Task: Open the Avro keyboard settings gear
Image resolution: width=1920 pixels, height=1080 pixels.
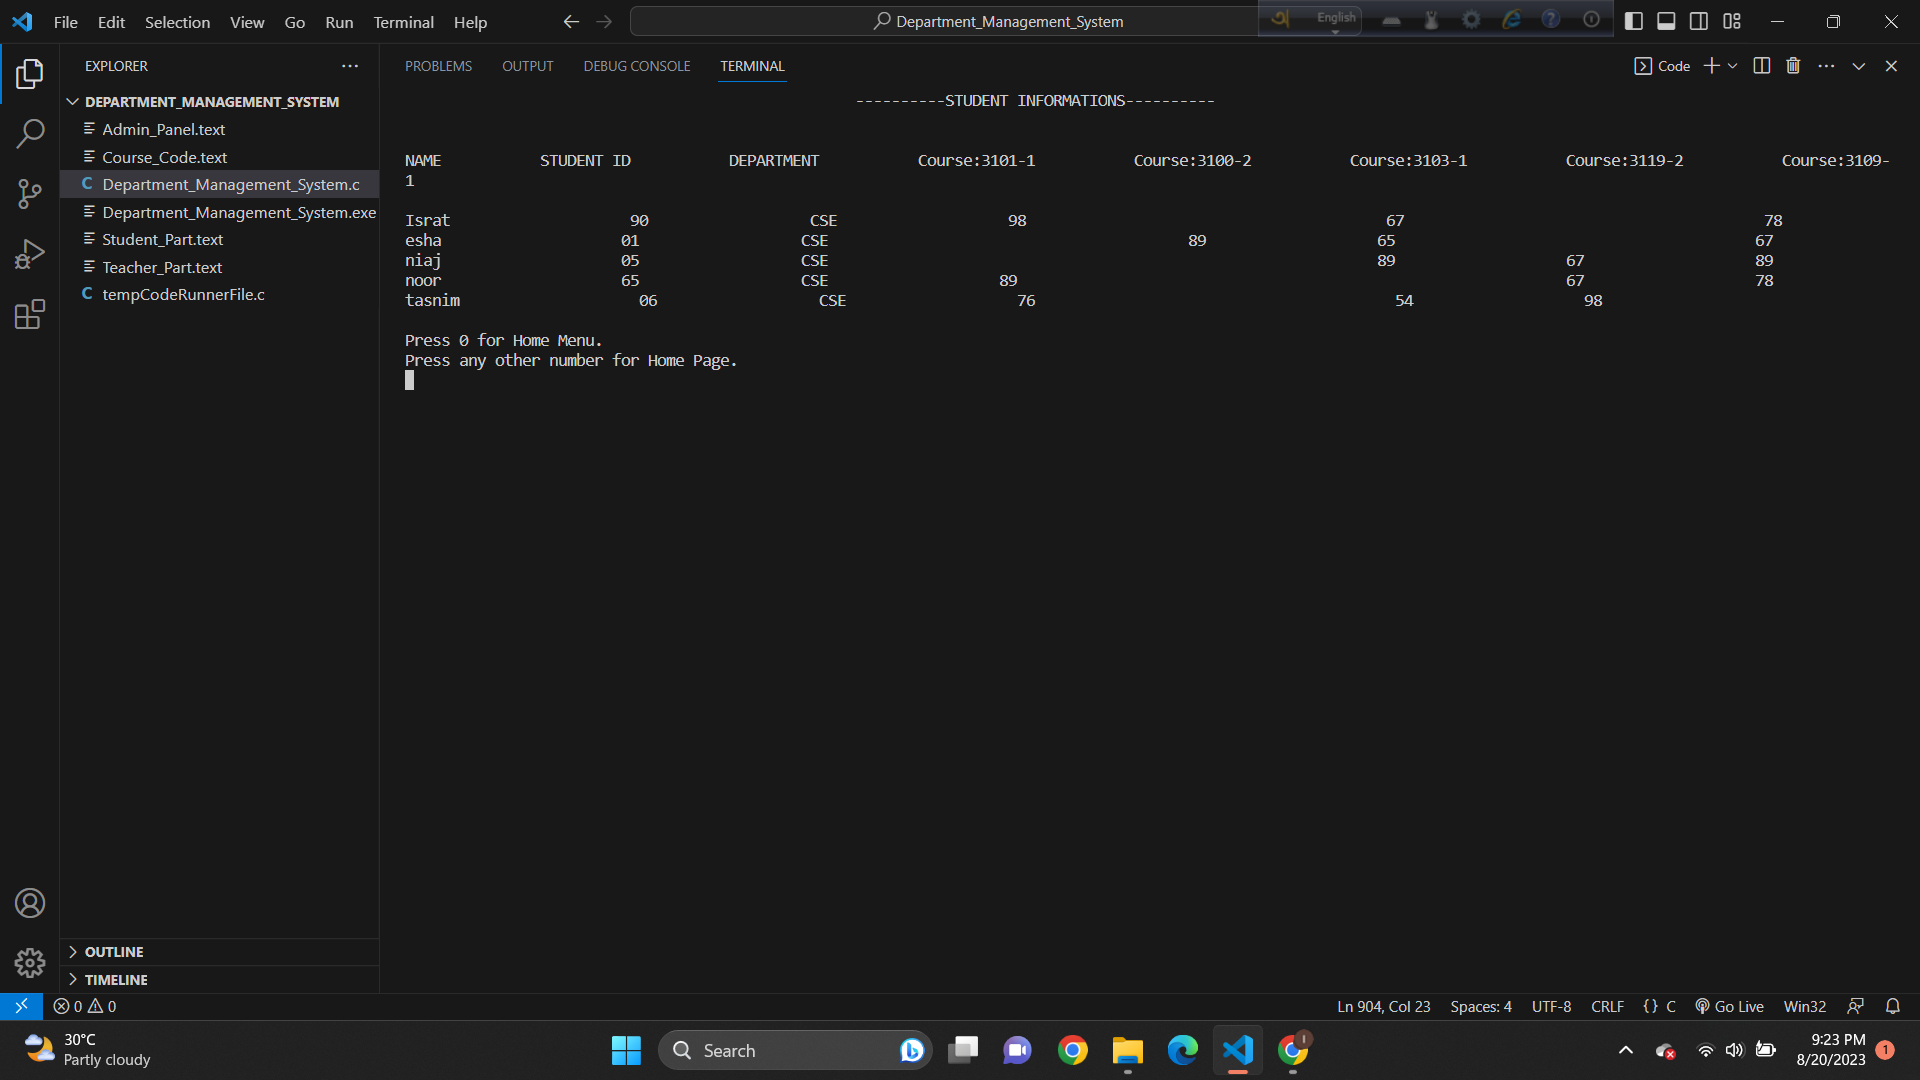Action: click(x=1471, y=19)
